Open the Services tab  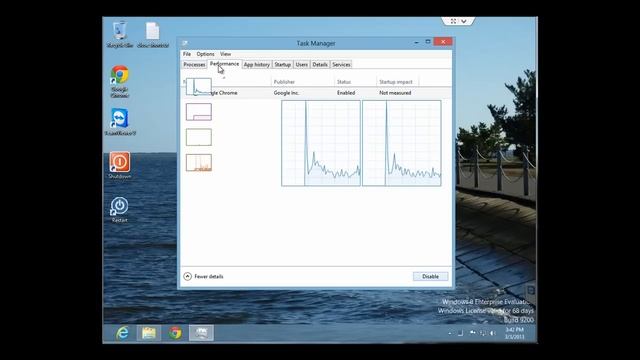pyautogui.click(x=341, y=64)
